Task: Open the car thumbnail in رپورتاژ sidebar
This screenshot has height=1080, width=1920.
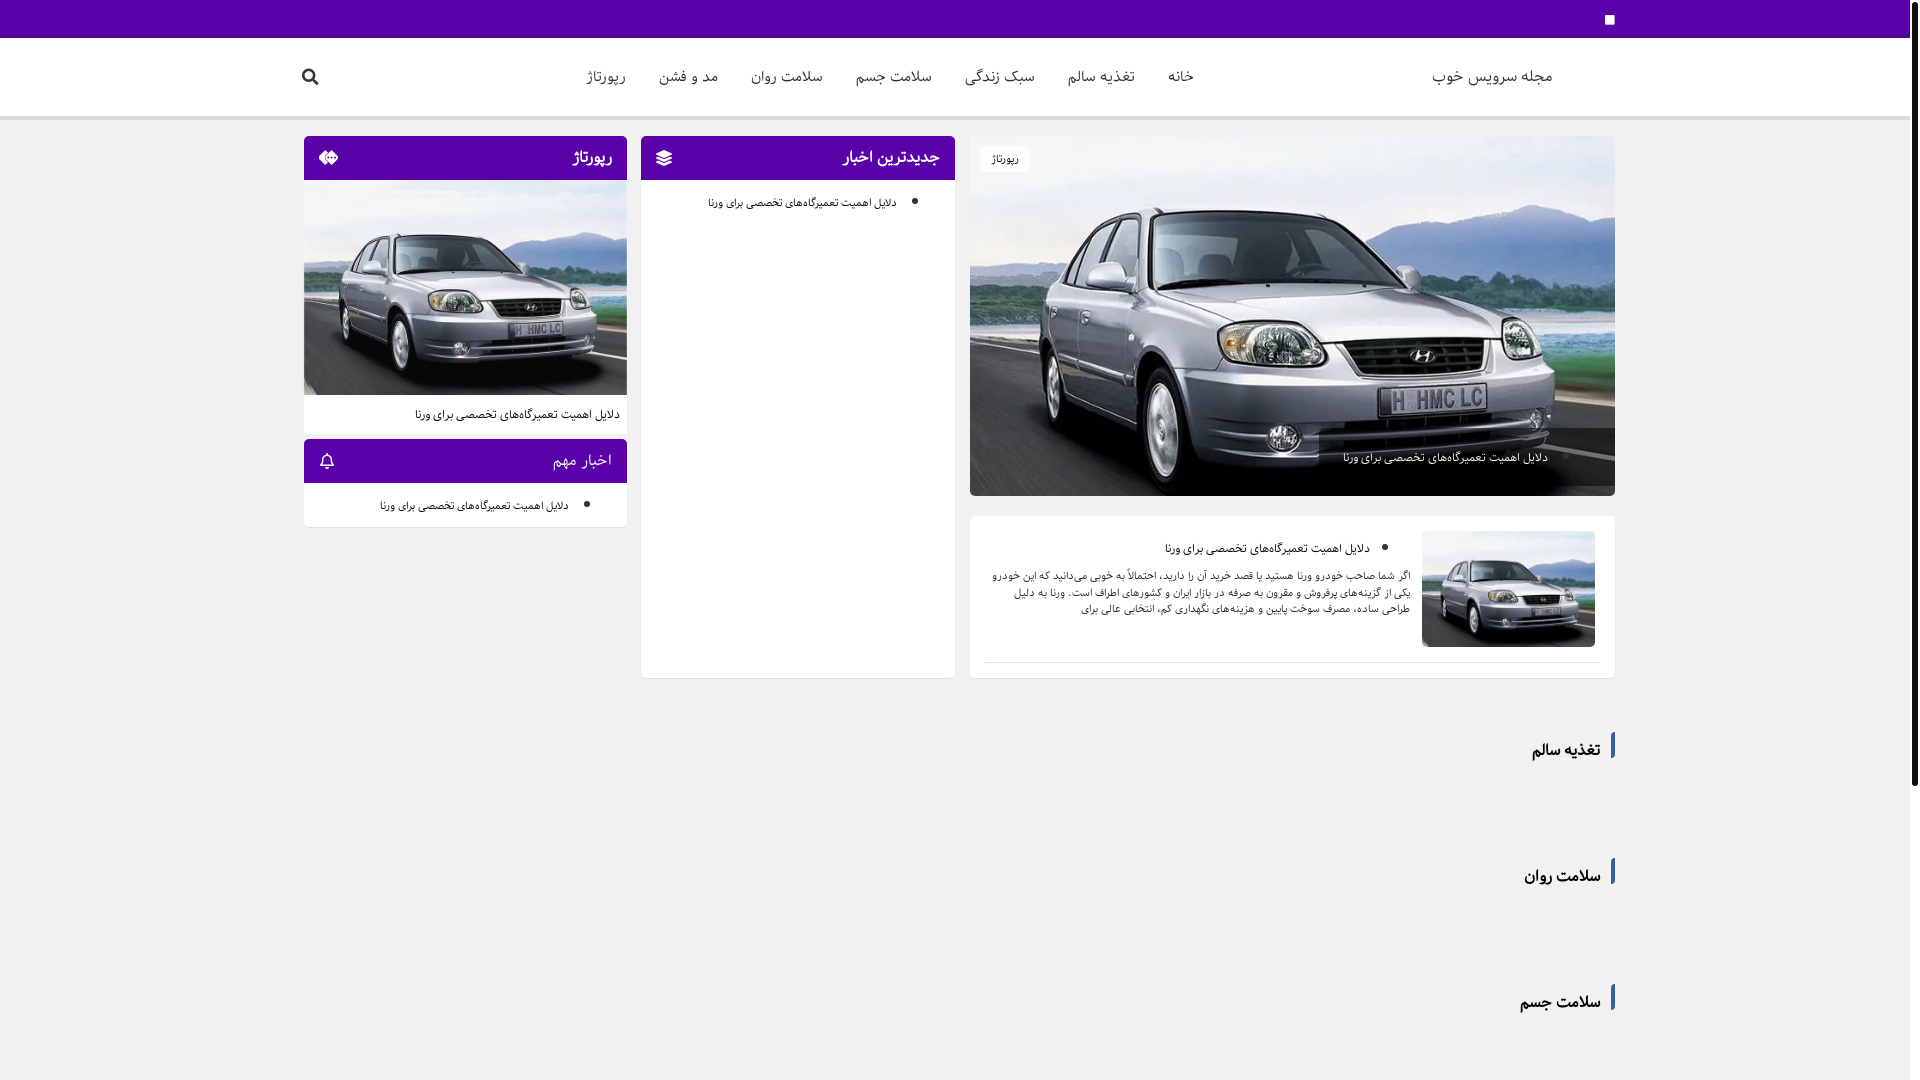Action: [465, 288]
